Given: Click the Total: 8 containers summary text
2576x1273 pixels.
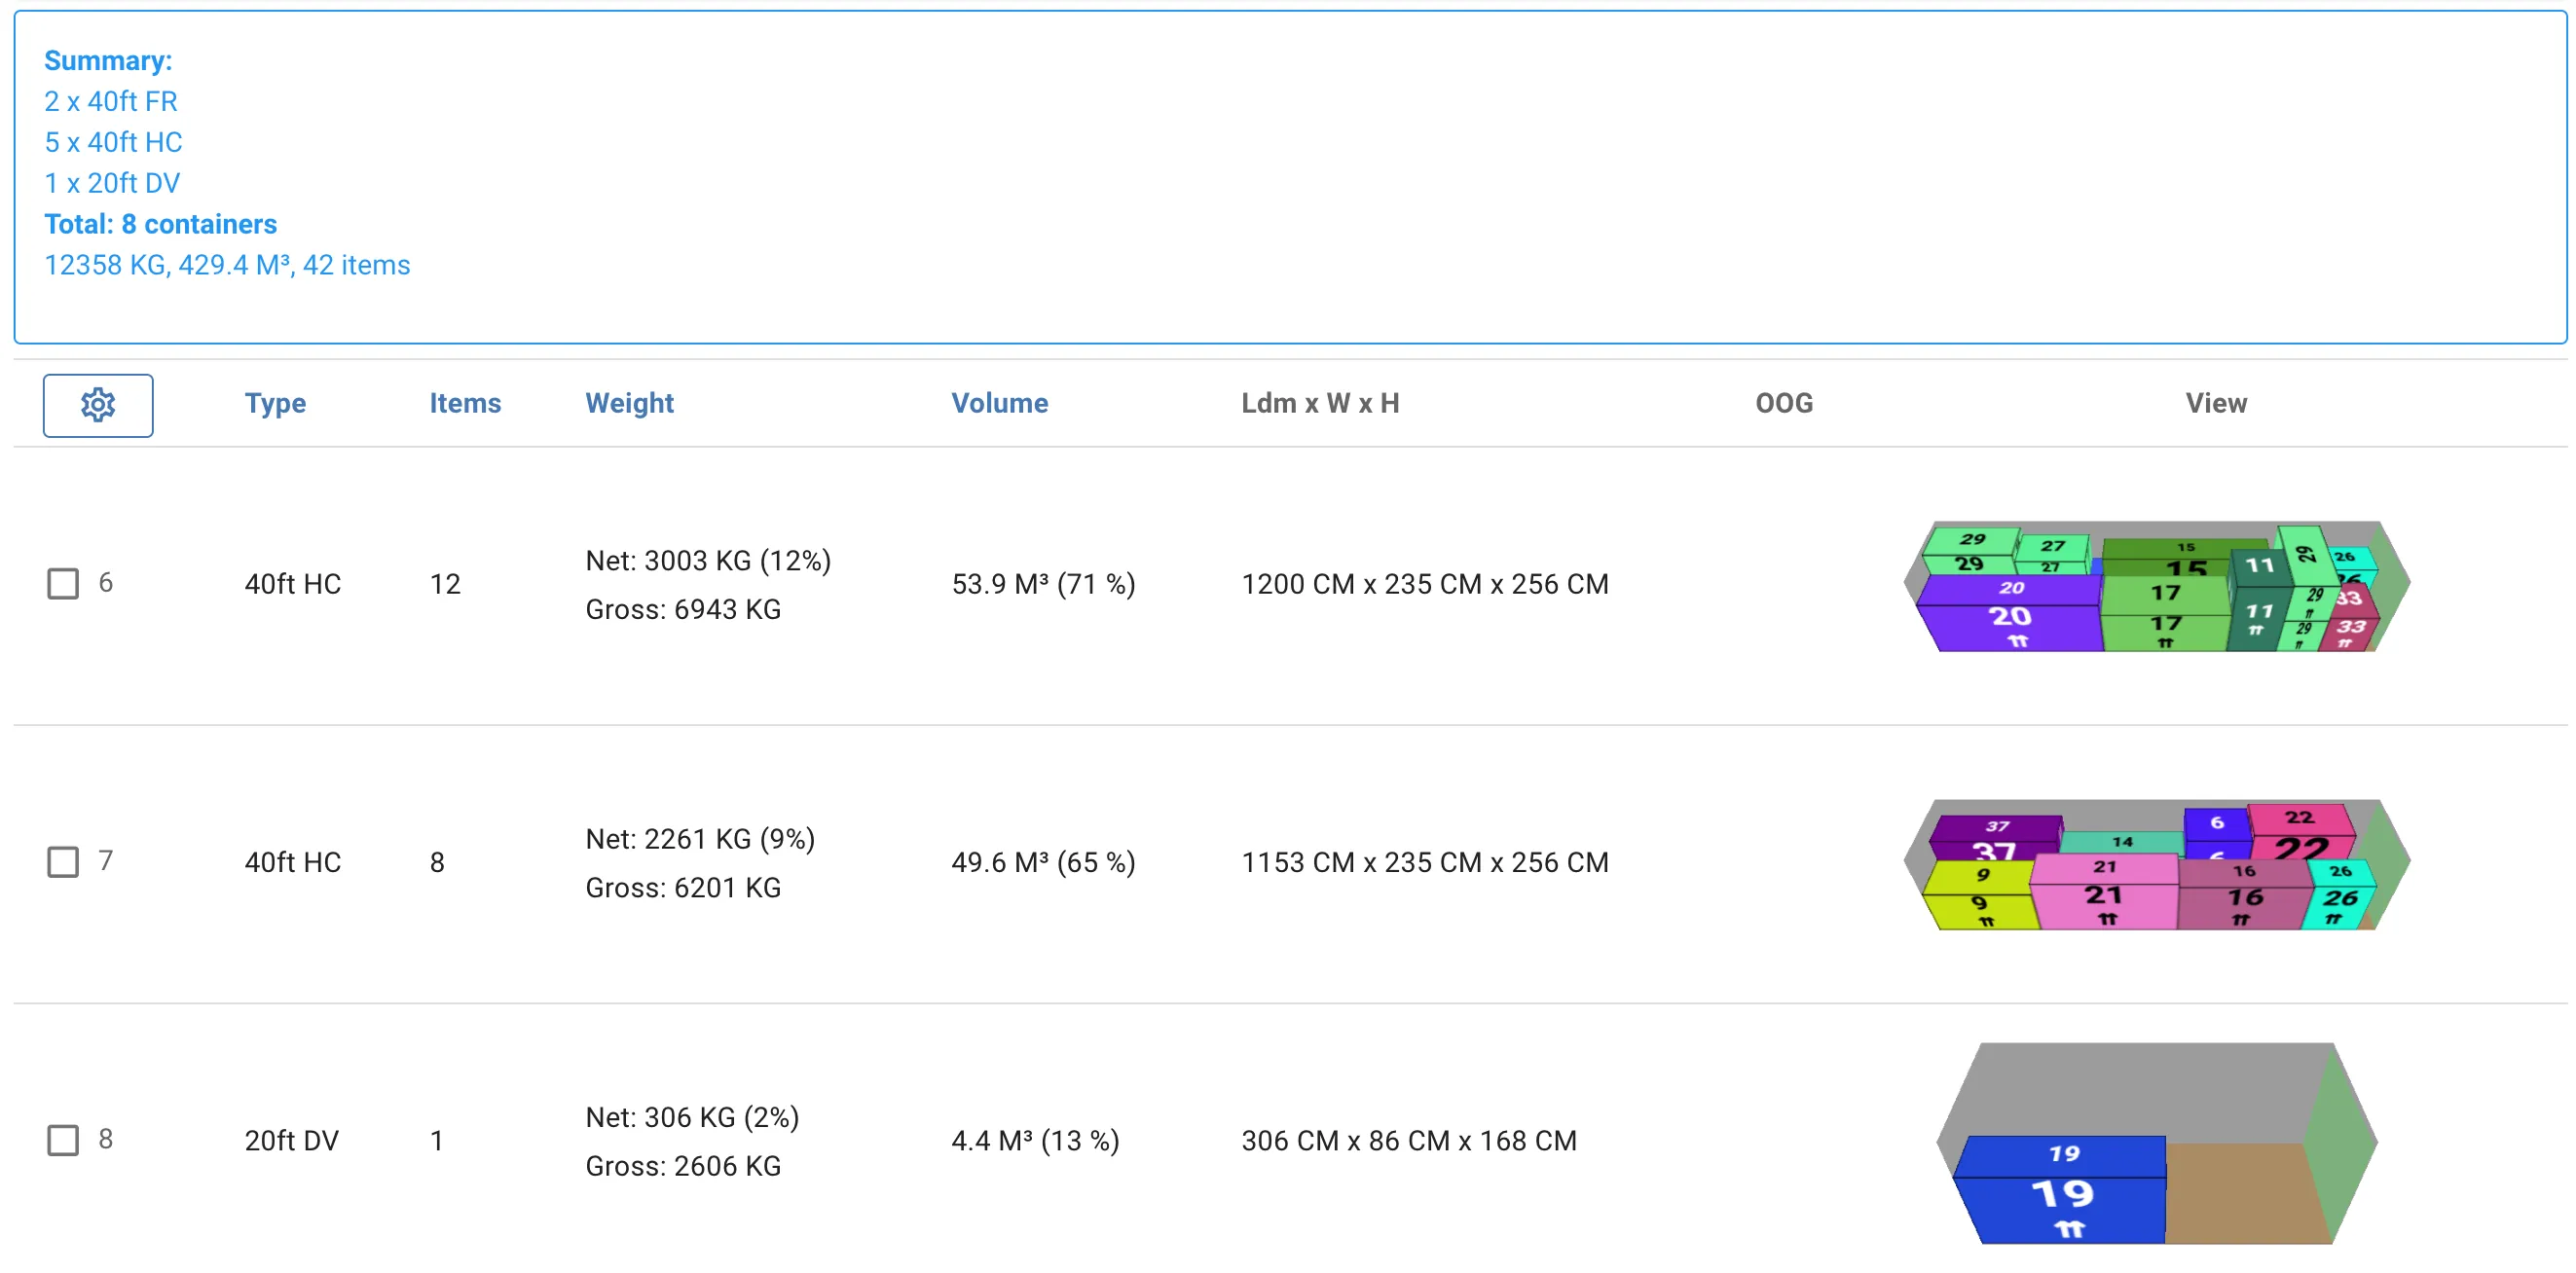Looking at the screenshot, I should click(160, 224).
